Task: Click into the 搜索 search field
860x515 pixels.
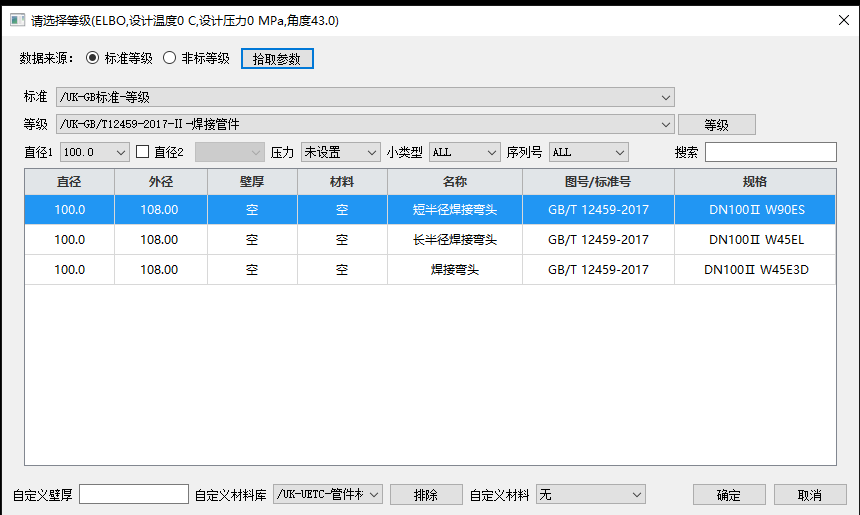Action: click(770, 152)
